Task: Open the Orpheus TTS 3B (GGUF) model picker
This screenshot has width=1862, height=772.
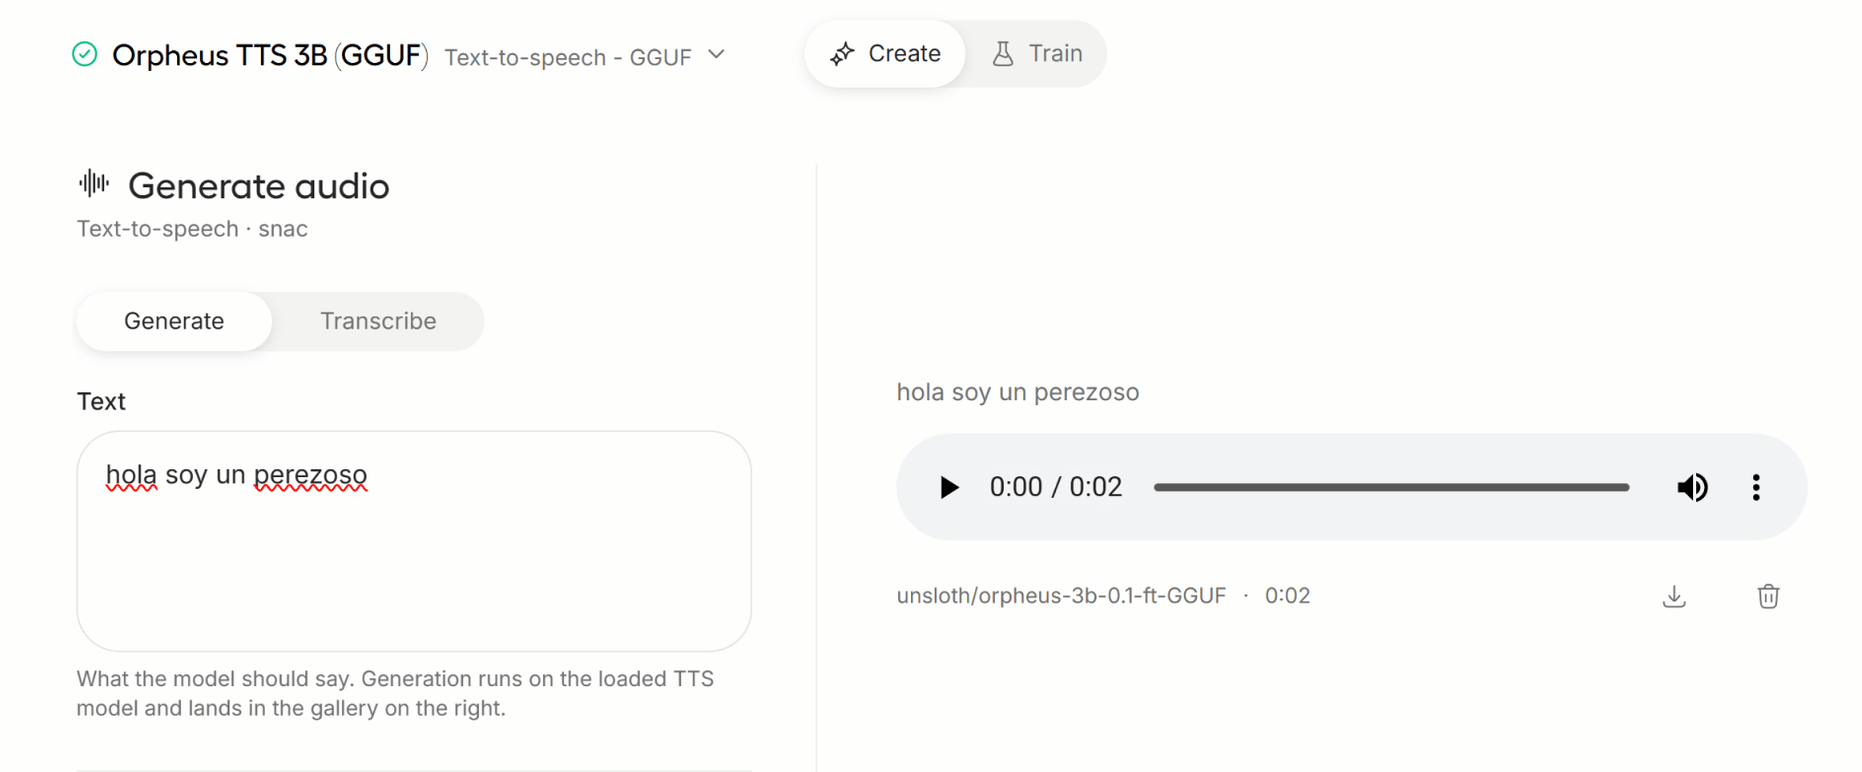Action: [270, 55]
